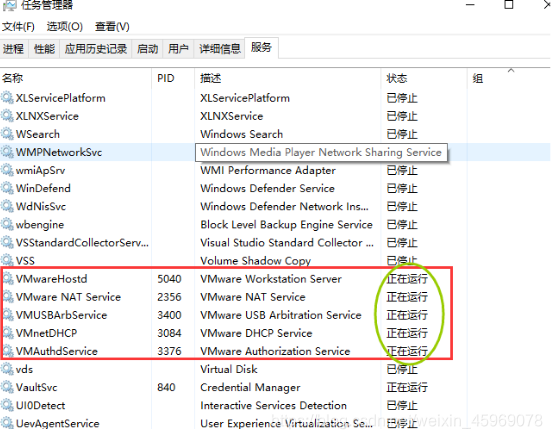Select the WSearch service name
This screenshot has width=552, height=439.
(38, 134)
